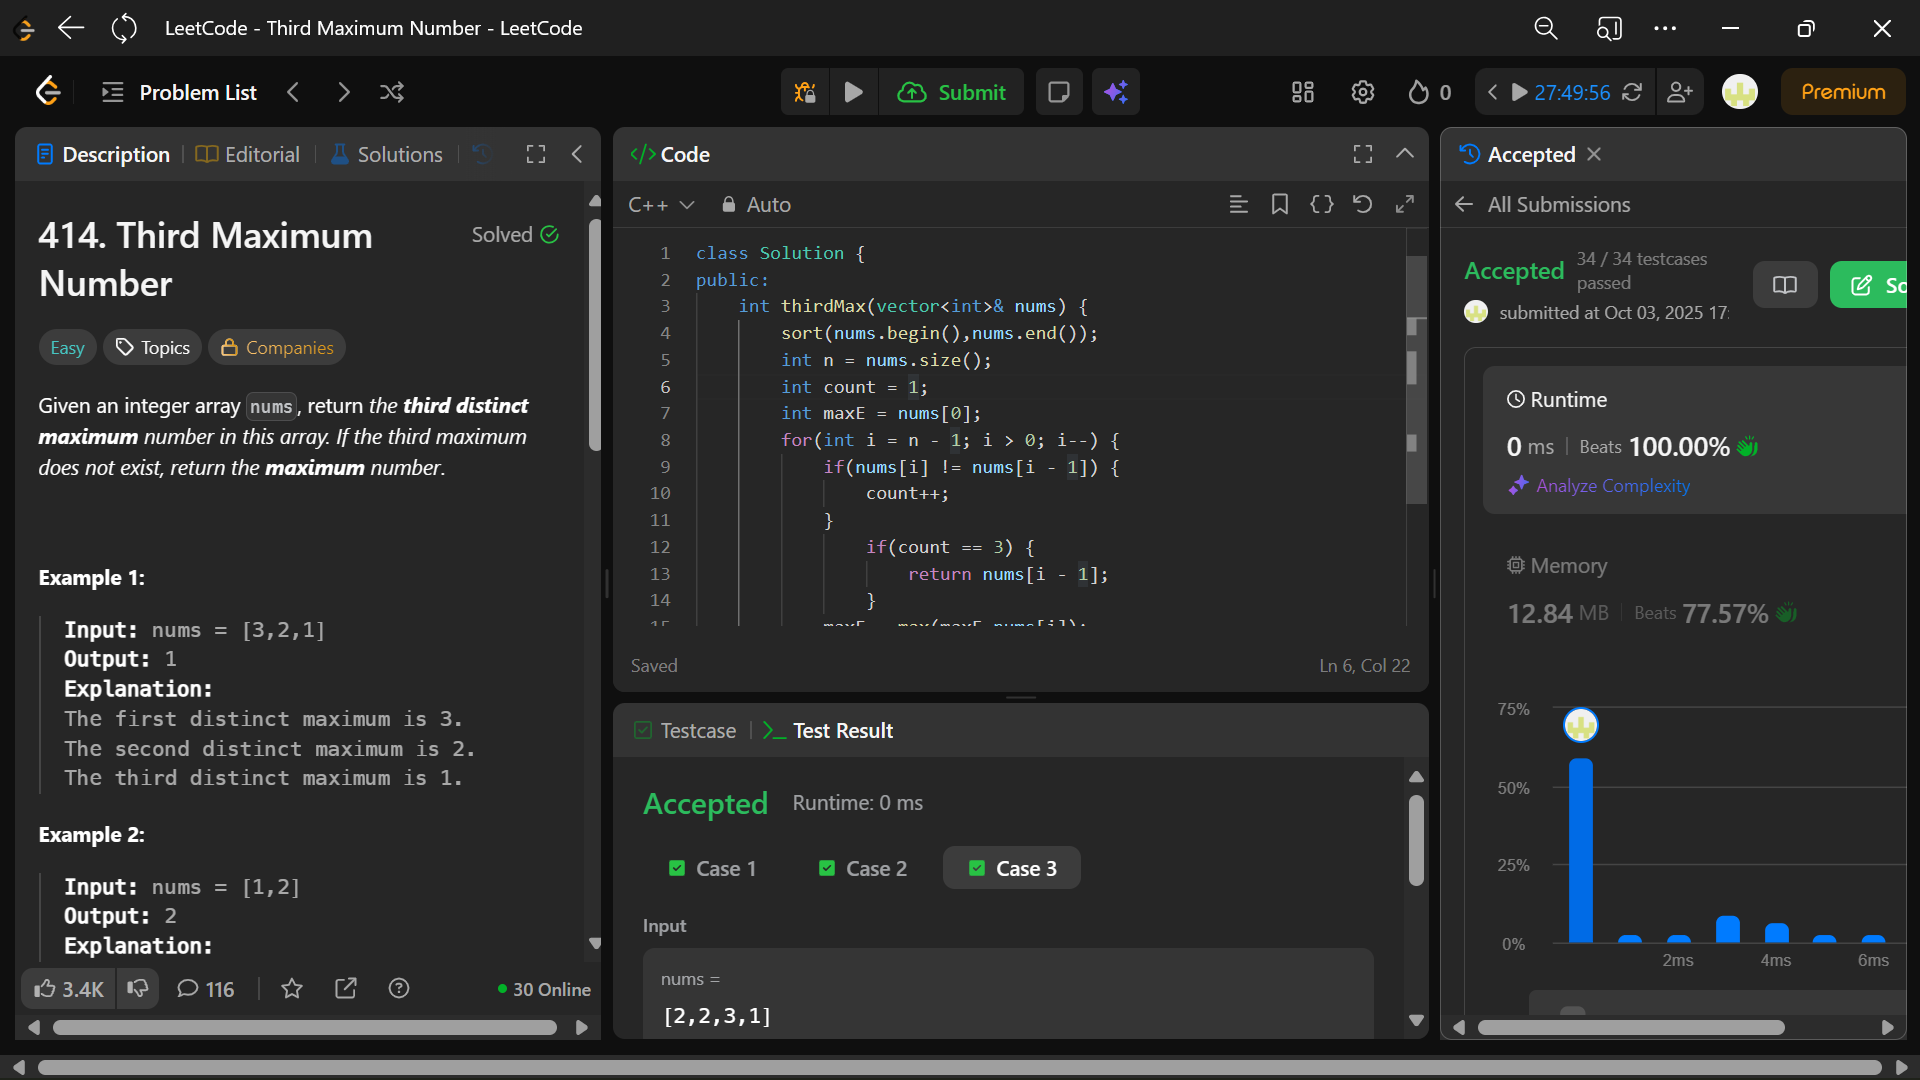Shuffle to a random problem

coord(392,92)
